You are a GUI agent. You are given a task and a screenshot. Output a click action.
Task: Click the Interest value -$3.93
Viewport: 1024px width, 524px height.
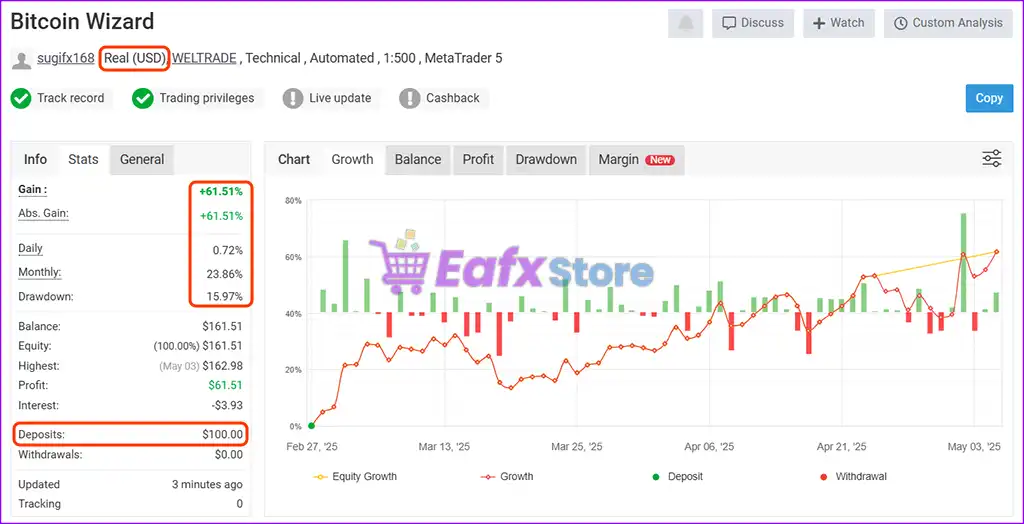point(227,405)
